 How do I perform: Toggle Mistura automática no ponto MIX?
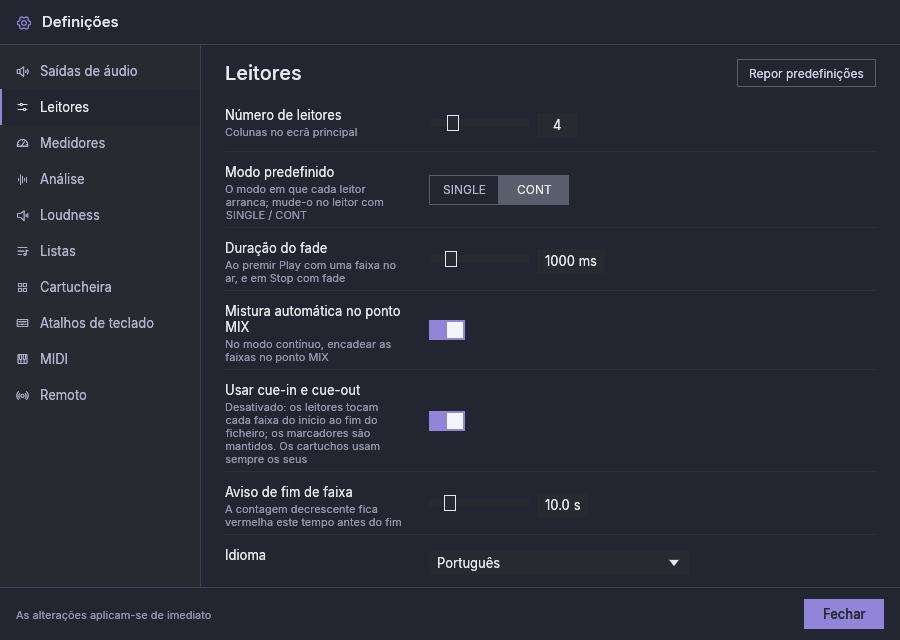447,330
